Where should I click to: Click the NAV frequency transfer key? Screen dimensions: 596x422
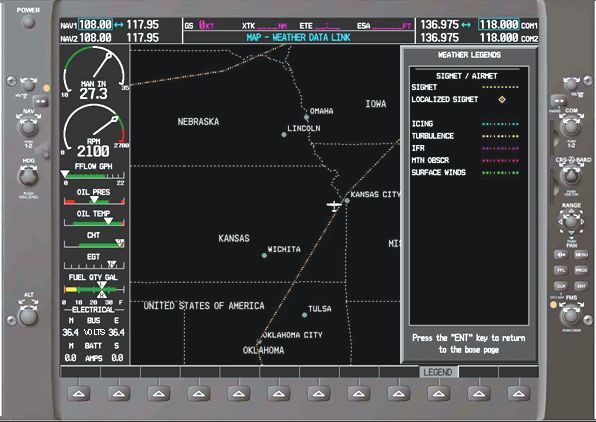[x=40, y=101]
